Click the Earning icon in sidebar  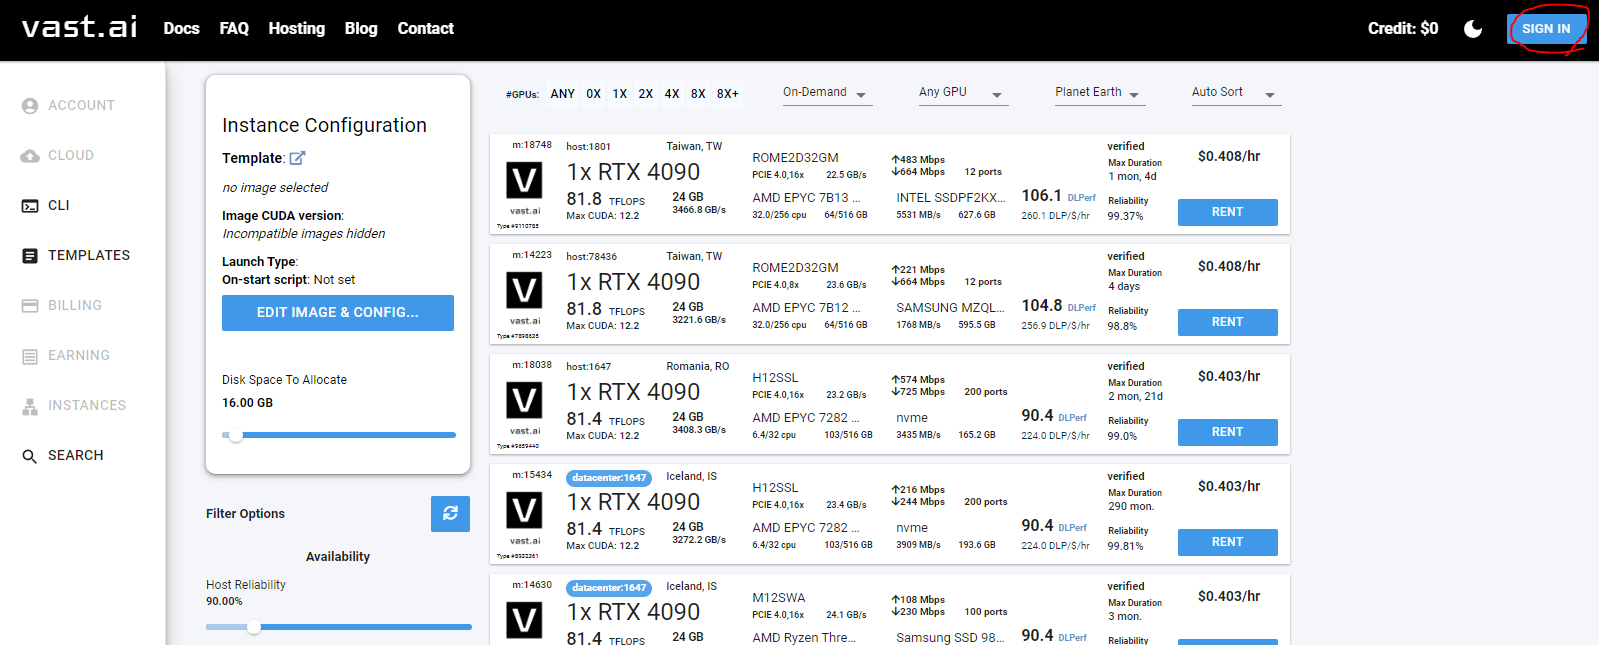coord(30,356)
